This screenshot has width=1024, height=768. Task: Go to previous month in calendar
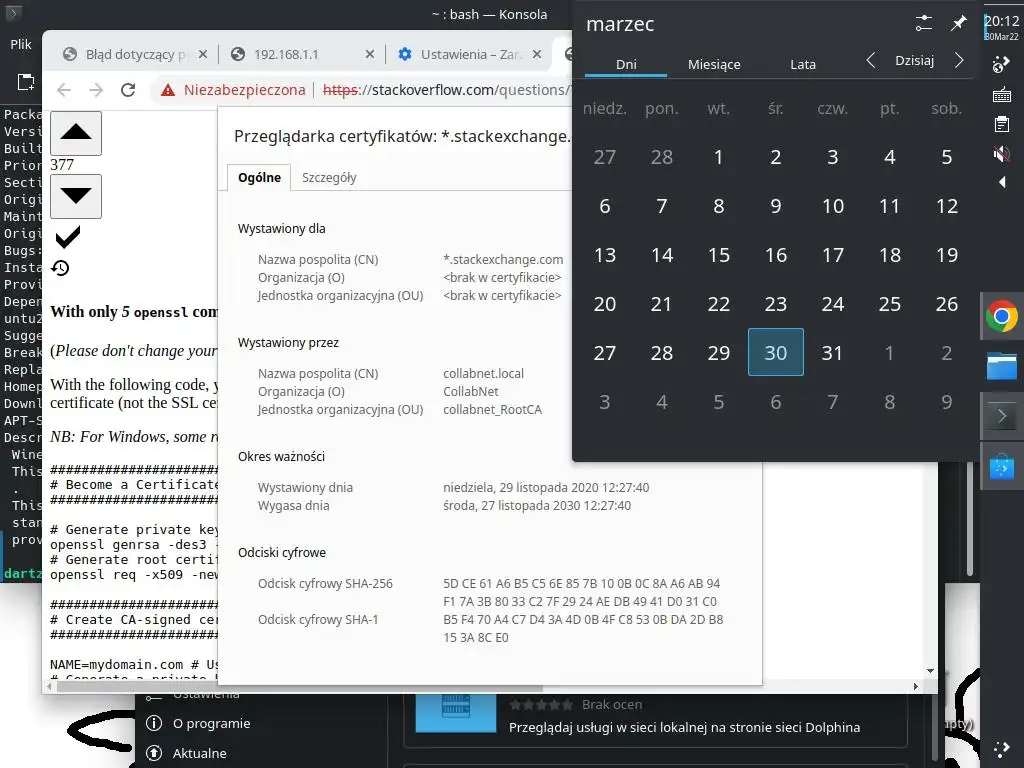tap(871, 61)
